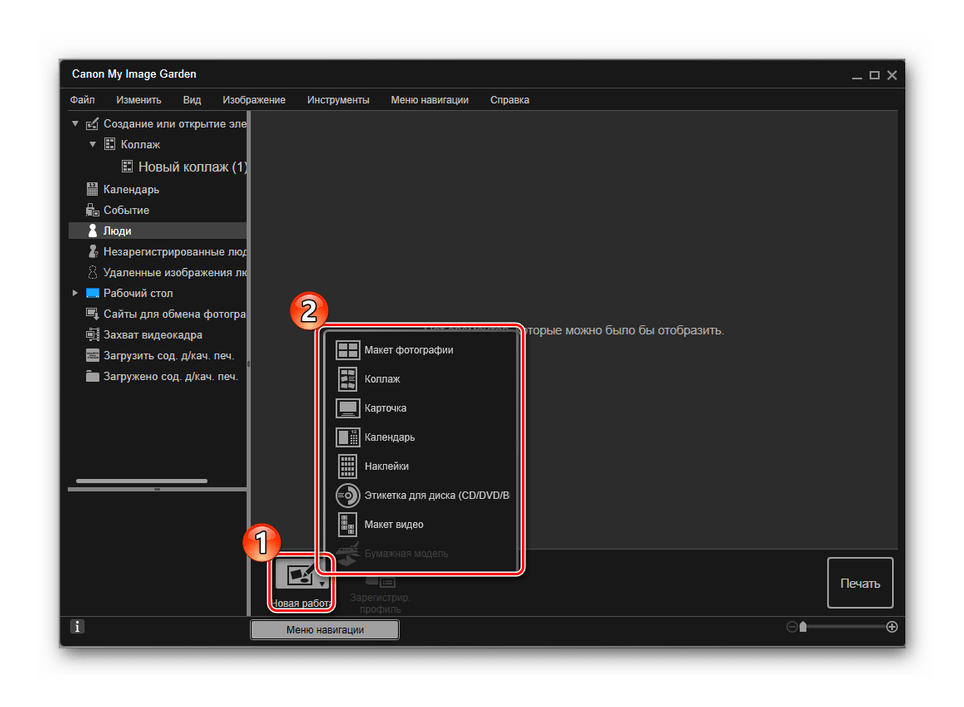Open the Инструменты menu
The height and width of the screenshot is (707, 964).
338,100
